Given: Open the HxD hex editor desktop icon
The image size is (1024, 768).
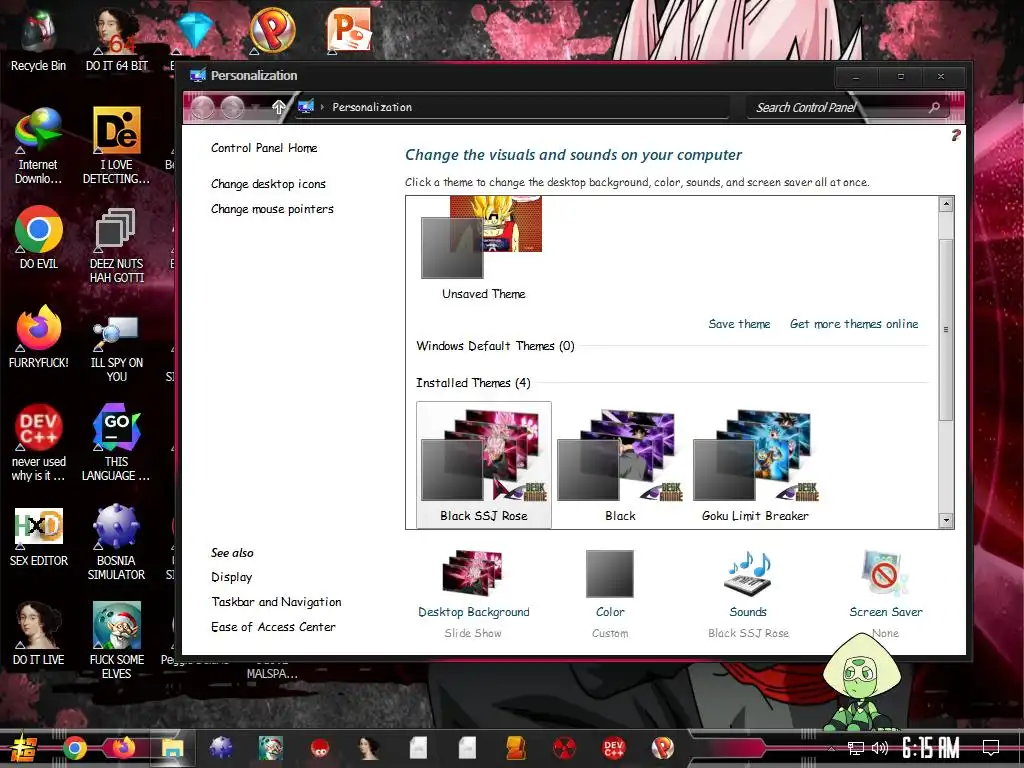Looking at the screenshot, I should pyautogui.click(x=39, y=536).
